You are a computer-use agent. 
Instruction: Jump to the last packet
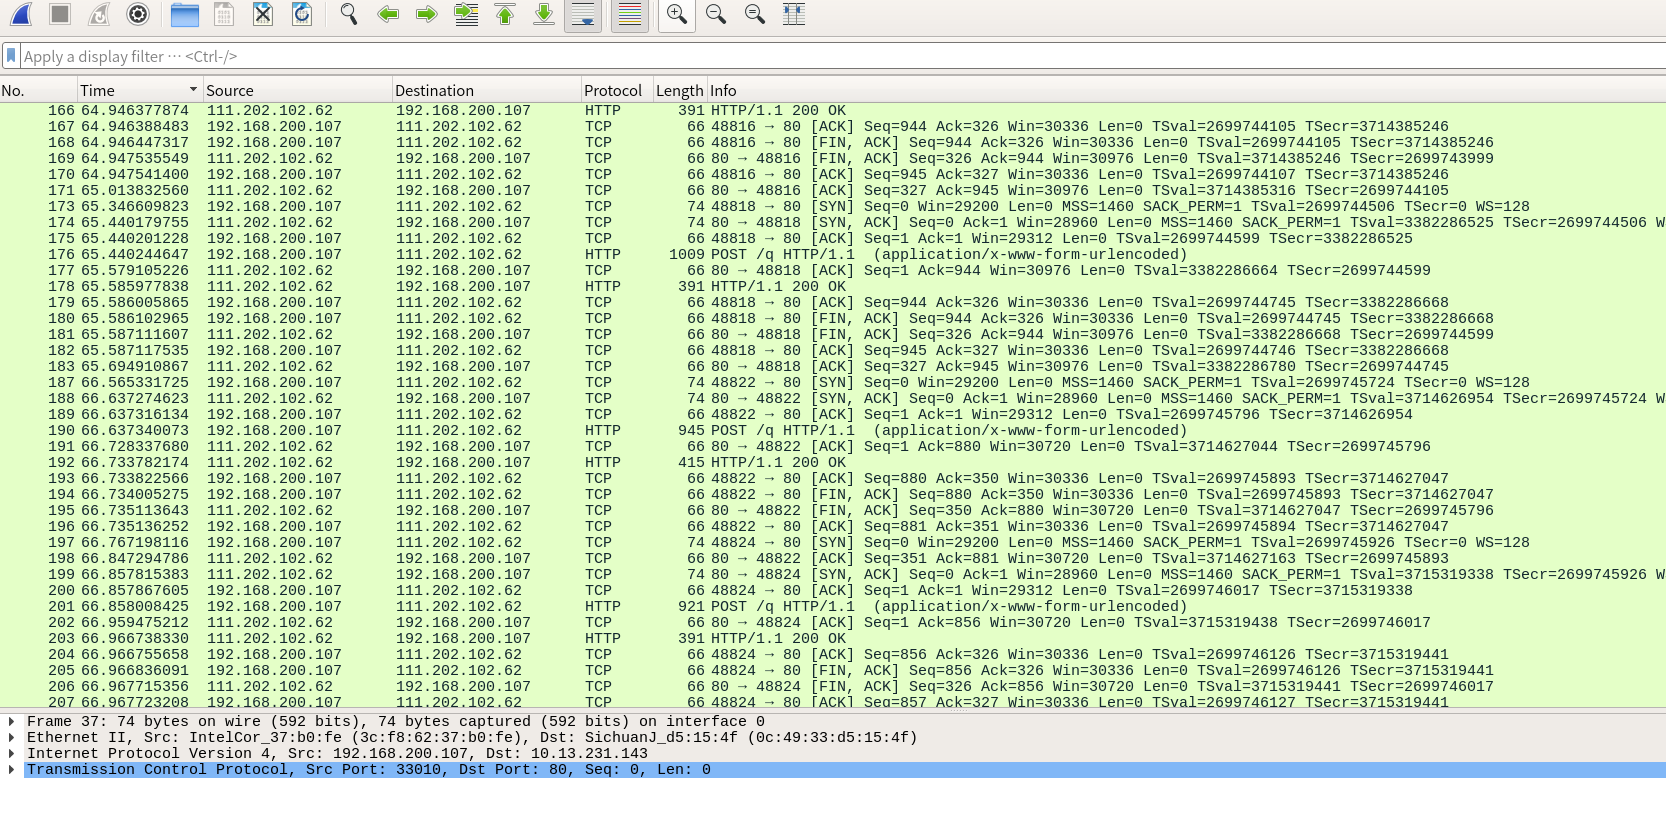pyautogui.click(x=544, y=14)
